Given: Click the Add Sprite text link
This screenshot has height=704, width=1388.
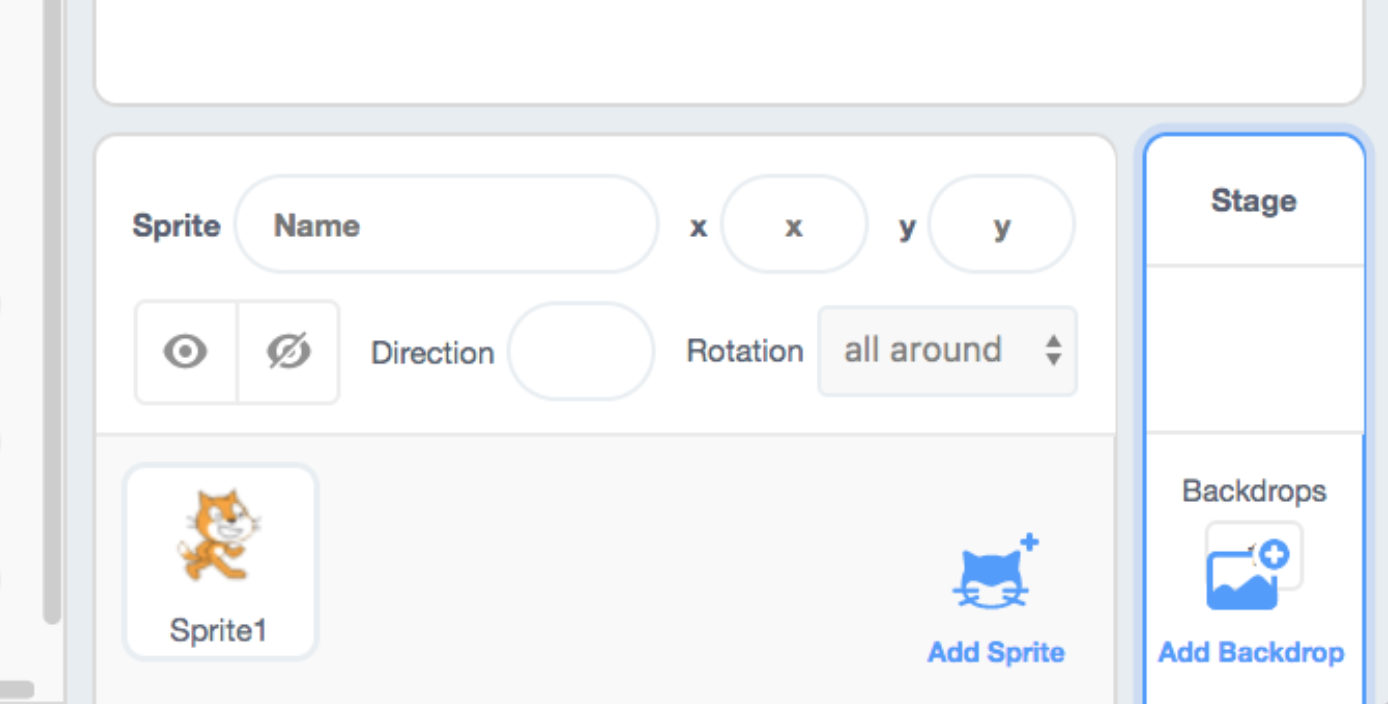Looking at the screenshot, I should [x=995, y=652].
